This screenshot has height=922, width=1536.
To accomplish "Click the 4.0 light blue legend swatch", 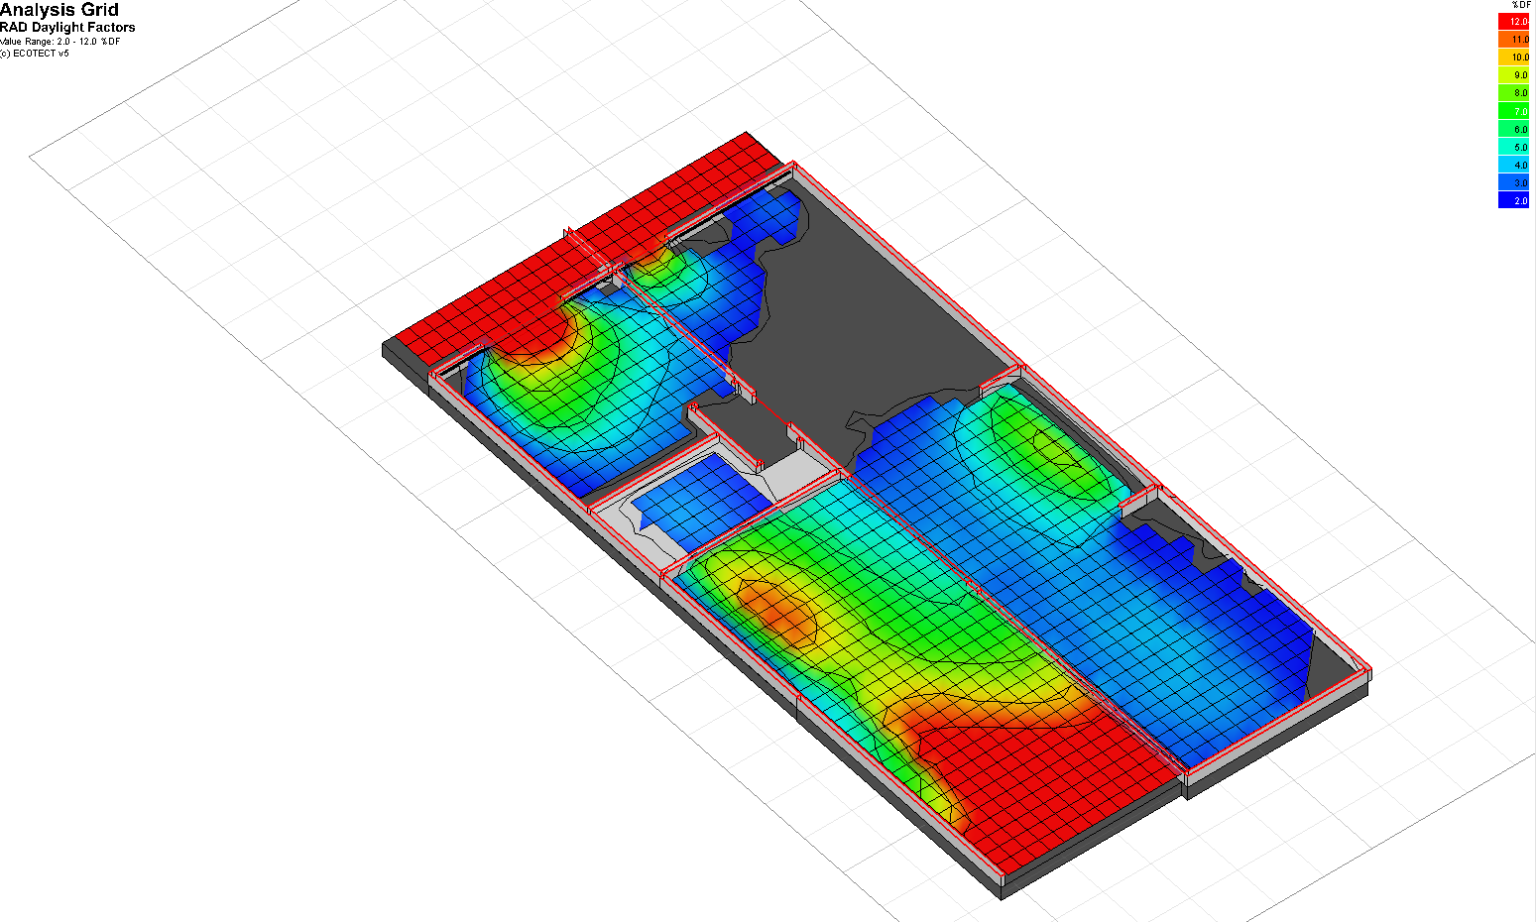I will coord(1513,165).
